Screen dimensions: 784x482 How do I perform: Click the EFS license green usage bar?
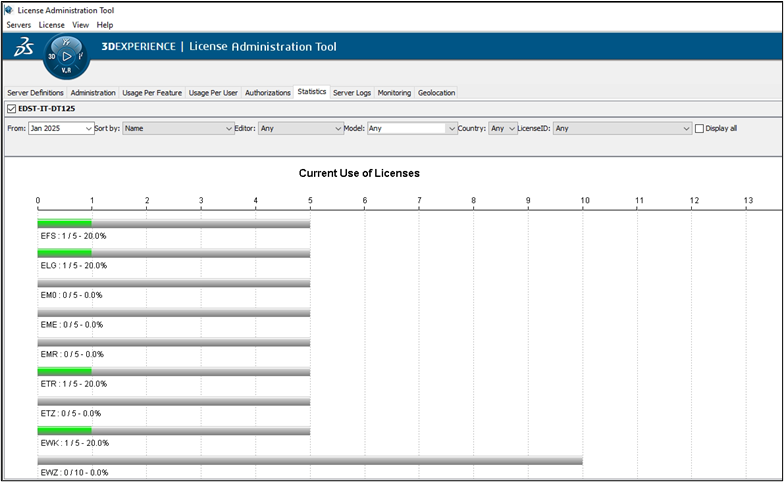(65, 224)
